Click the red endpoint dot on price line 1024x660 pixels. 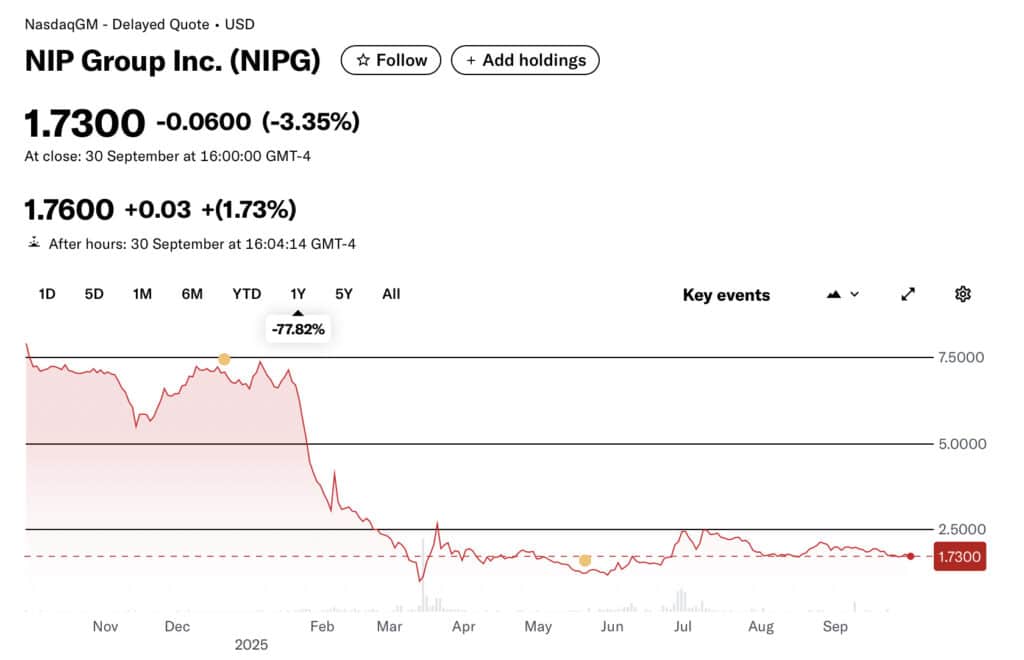click(x=910, y=556)
